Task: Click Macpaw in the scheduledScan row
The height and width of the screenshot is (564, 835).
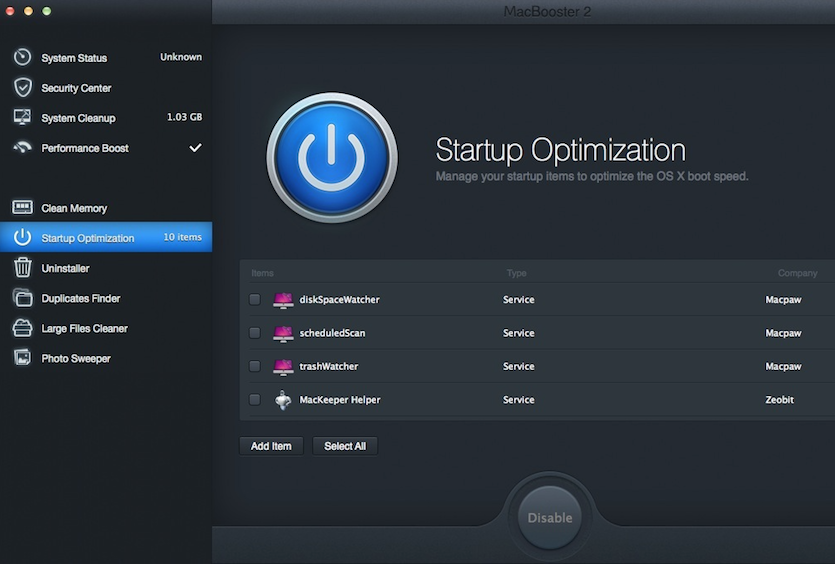Action: pyautogui.click(x=783, y=333)
